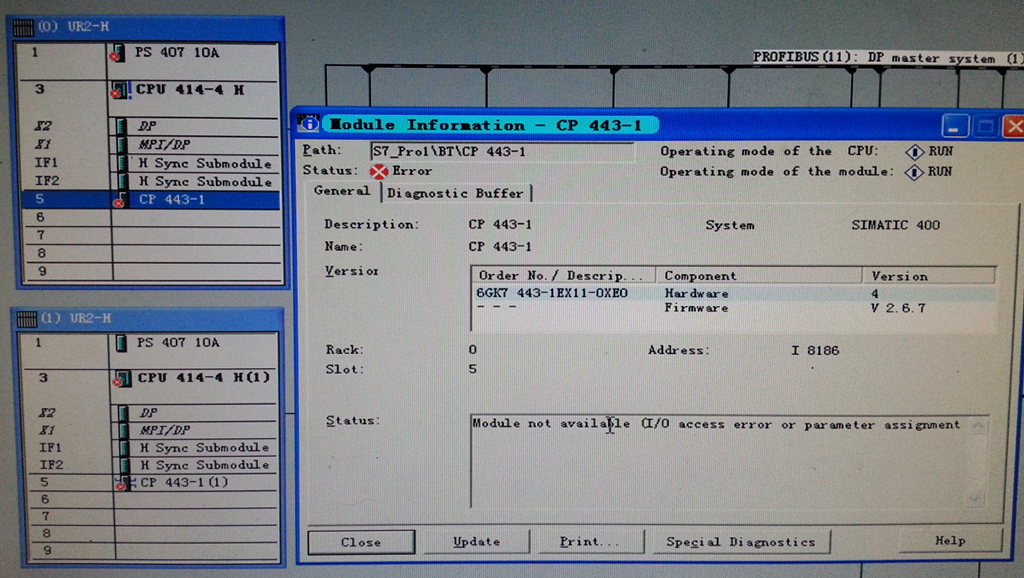Click the IF1 H Sync Submodule icon in rack (1)
This screenshot has height=578, width=1024.
click(x=123, y=448)
